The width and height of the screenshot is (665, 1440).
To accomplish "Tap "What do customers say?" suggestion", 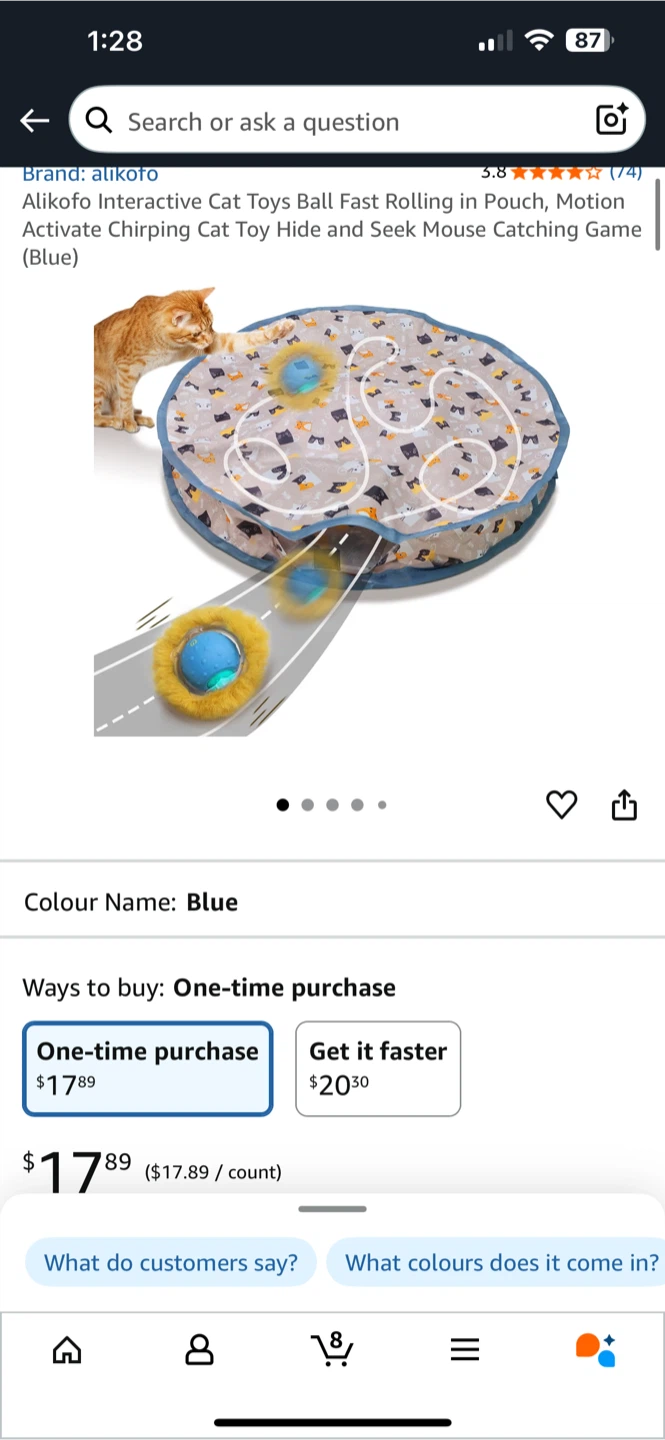I will point(170,1262).
